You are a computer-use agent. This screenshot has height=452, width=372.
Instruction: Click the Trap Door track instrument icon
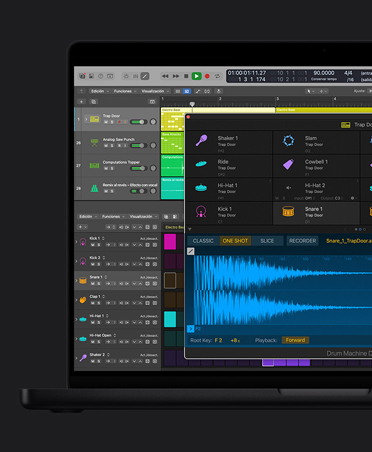click(x=95, y=119)
